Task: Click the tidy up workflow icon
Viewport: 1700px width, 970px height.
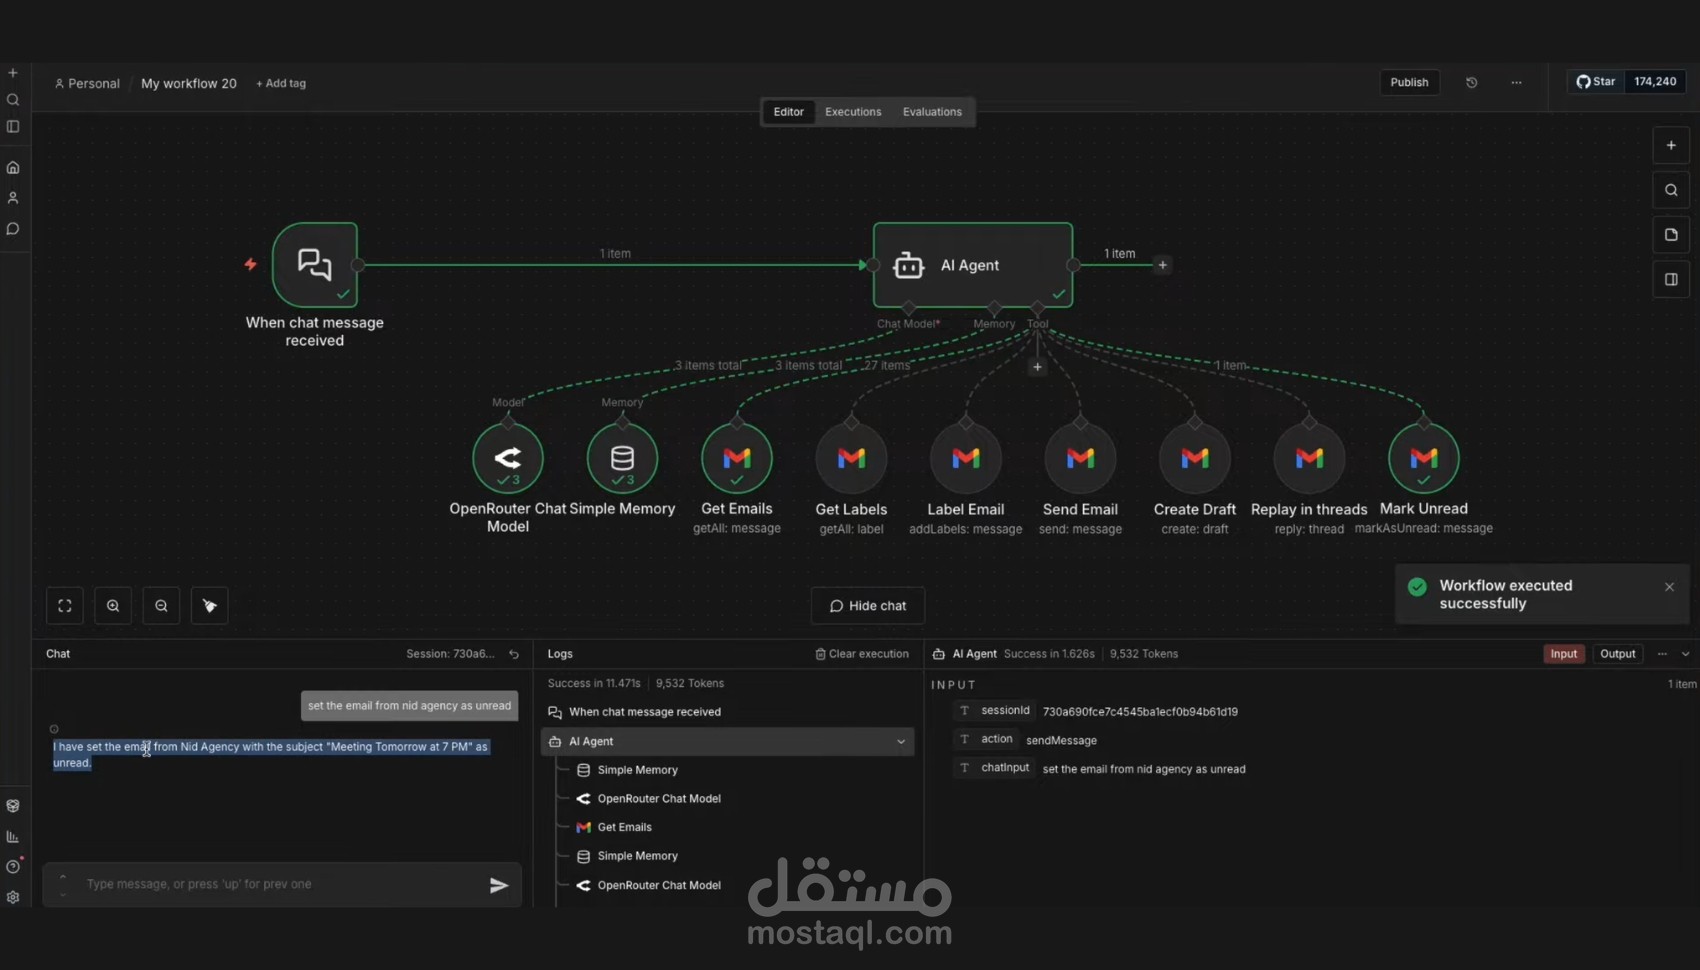Action: tap(209, 605)
